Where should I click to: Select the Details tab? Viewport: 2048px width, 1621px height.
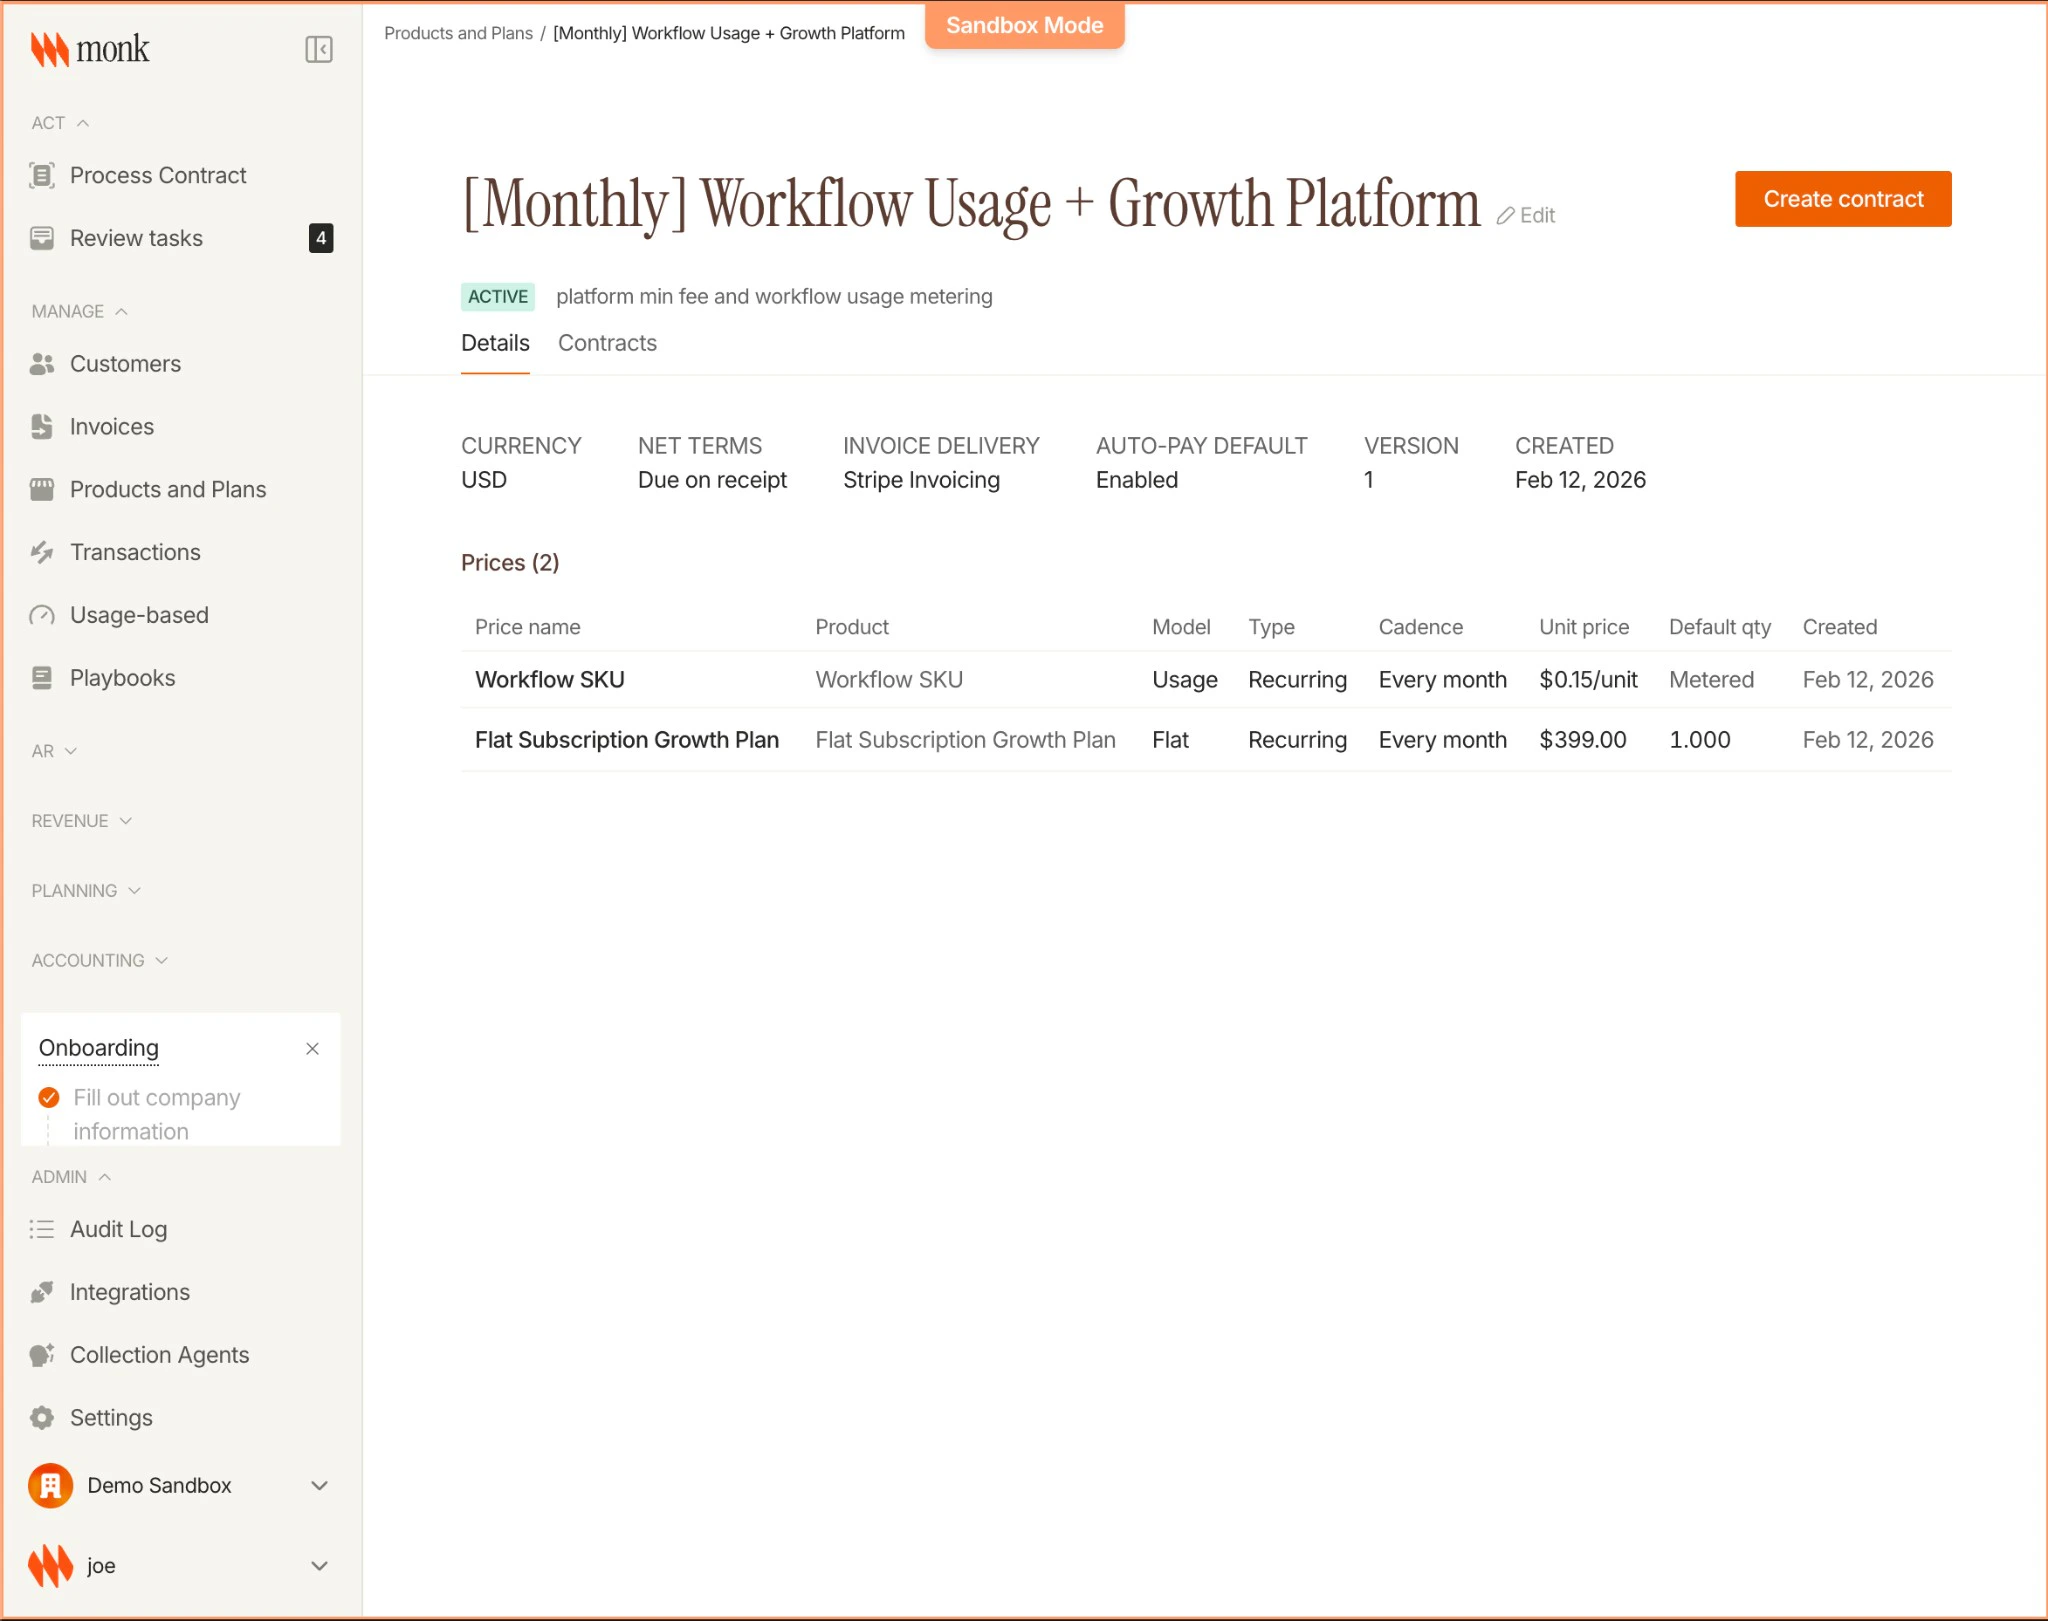click(495, 343)
